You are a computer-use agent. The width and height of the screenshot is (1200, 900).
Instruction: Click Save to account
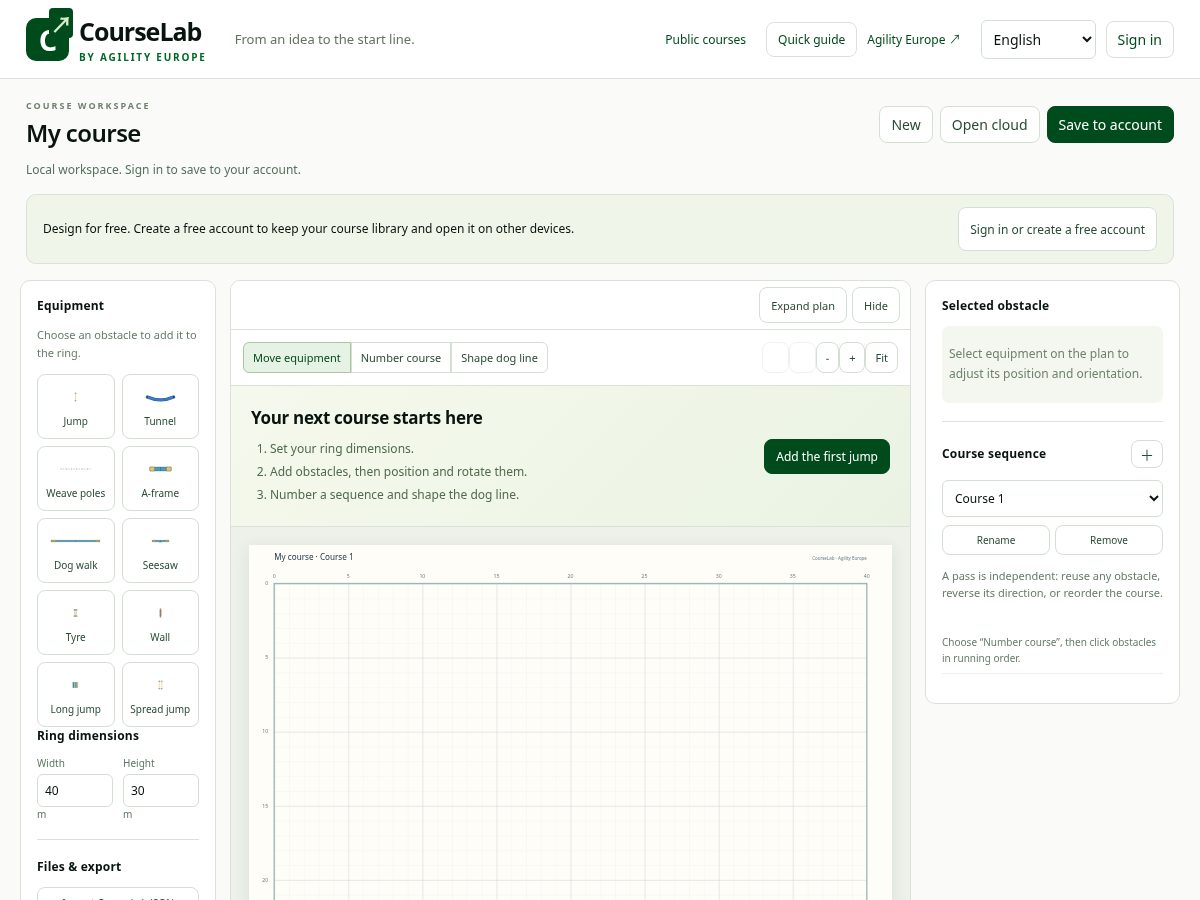1110,125
